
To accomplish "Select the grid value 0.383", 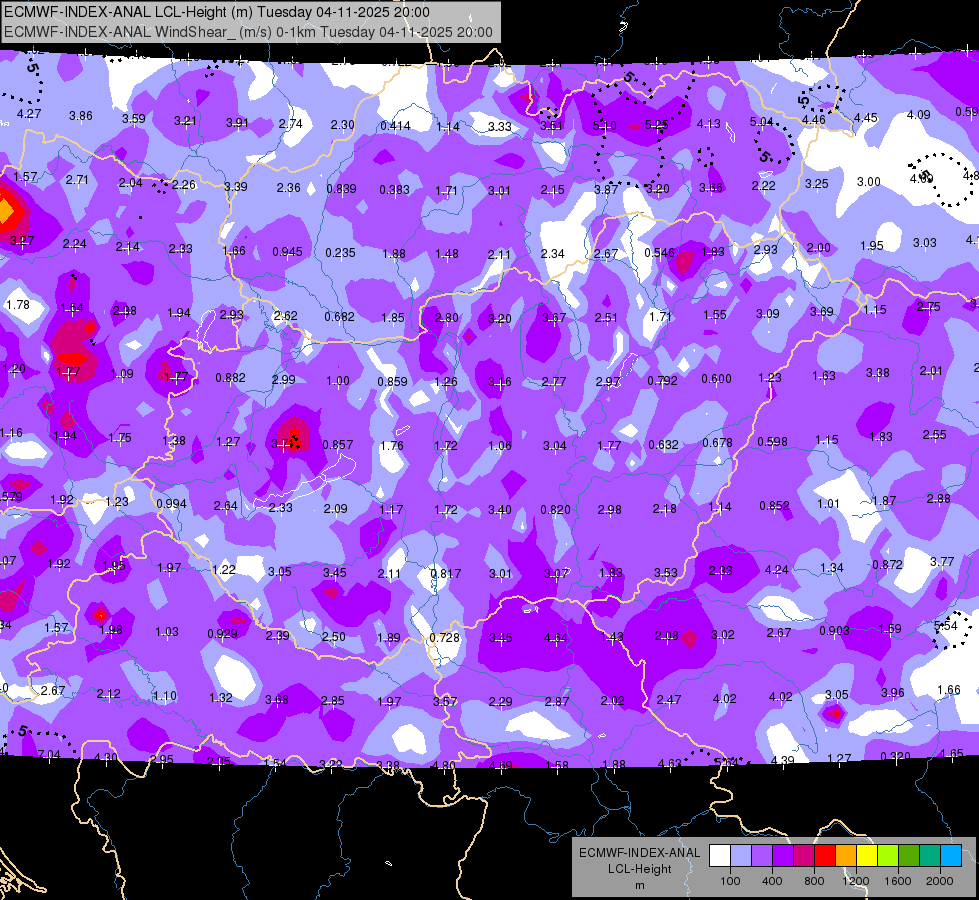I will 395,189.
